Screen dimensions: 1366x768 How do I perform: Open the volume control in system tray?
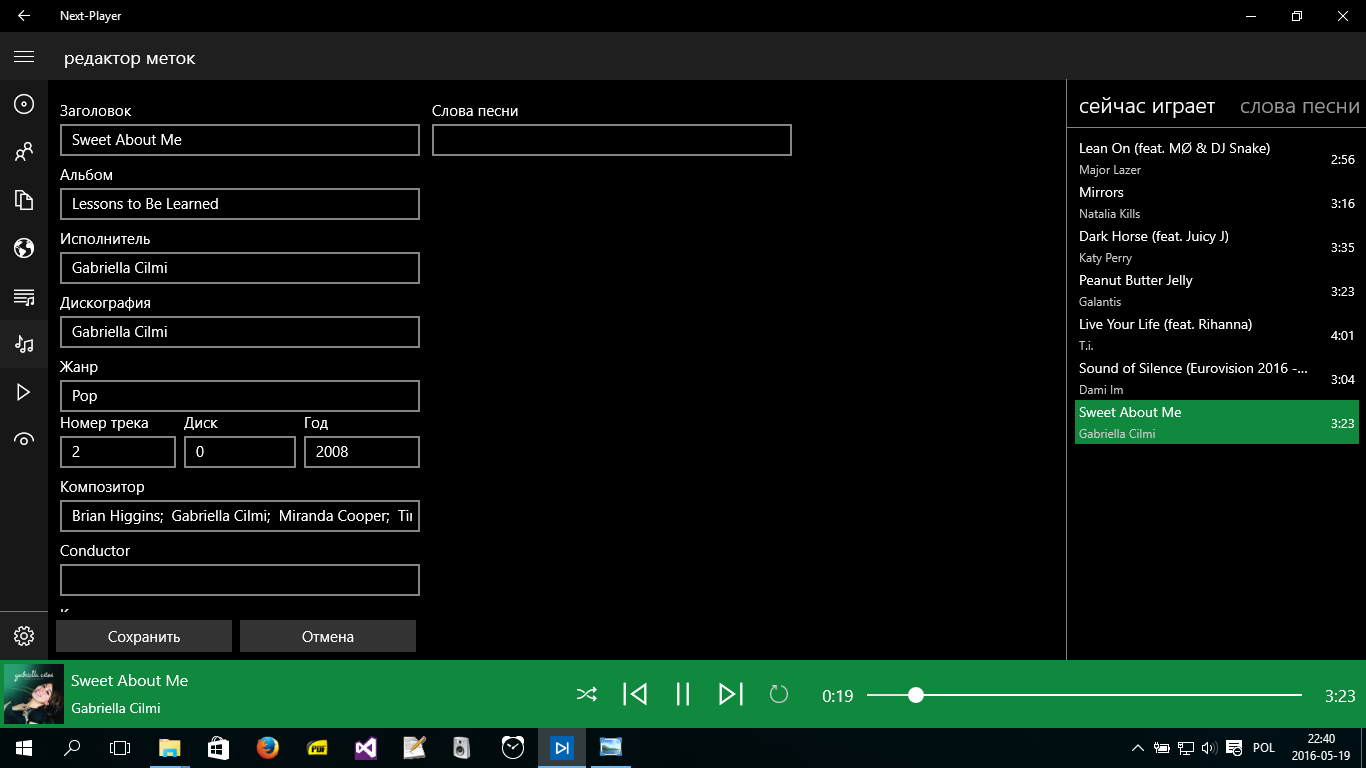point(1209,747)
